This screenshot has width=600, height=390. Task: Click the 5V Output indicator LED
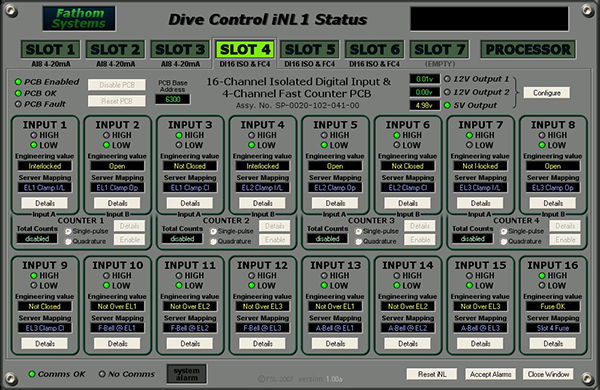[x=447, y=105]
